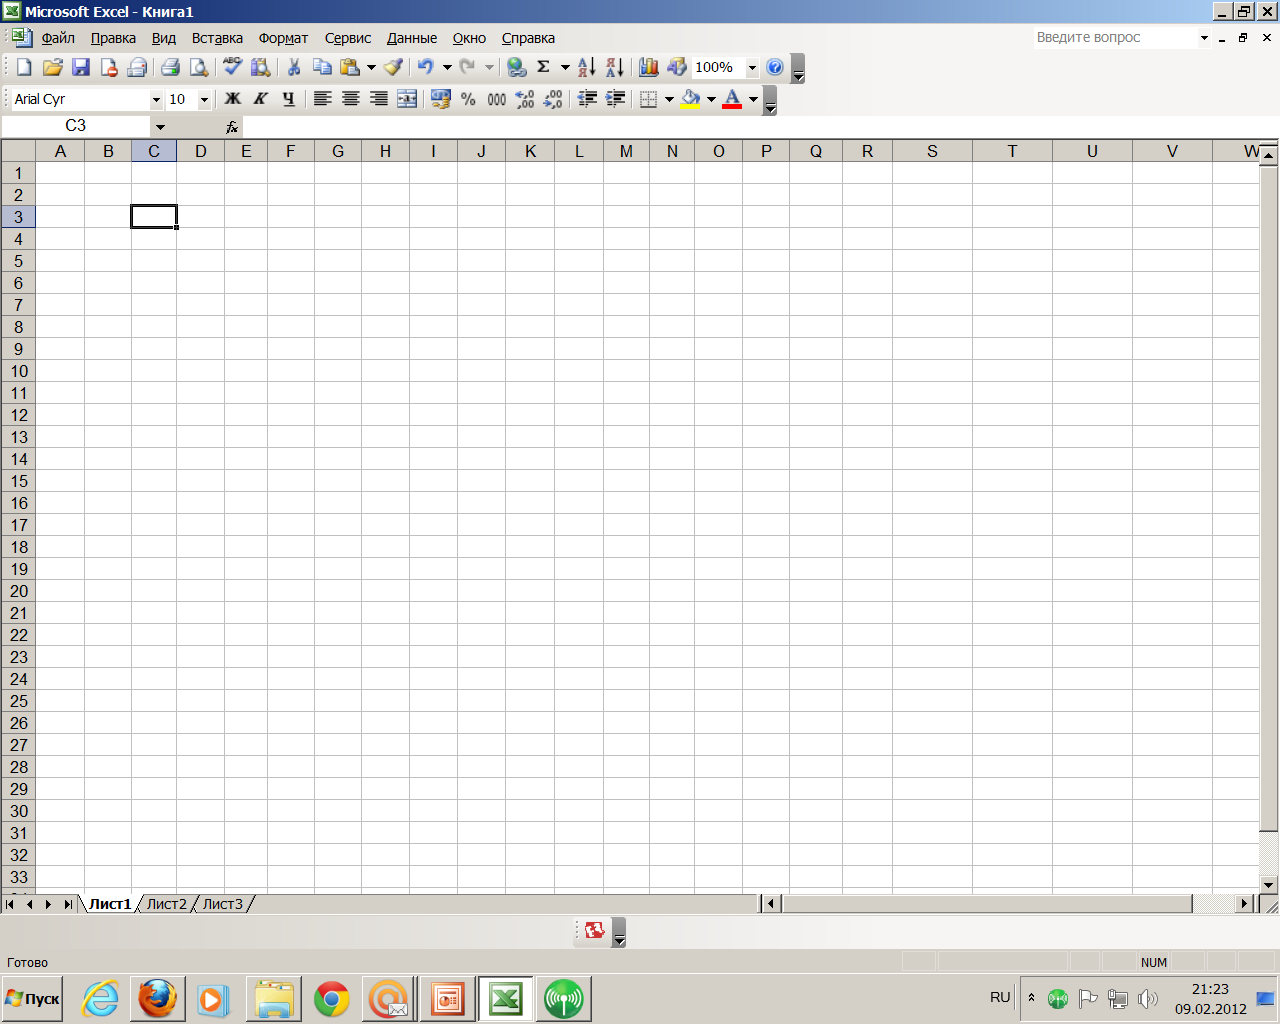Increase indent icon in formatting toolbar
1280x1024 pixels.
(615, 99)
